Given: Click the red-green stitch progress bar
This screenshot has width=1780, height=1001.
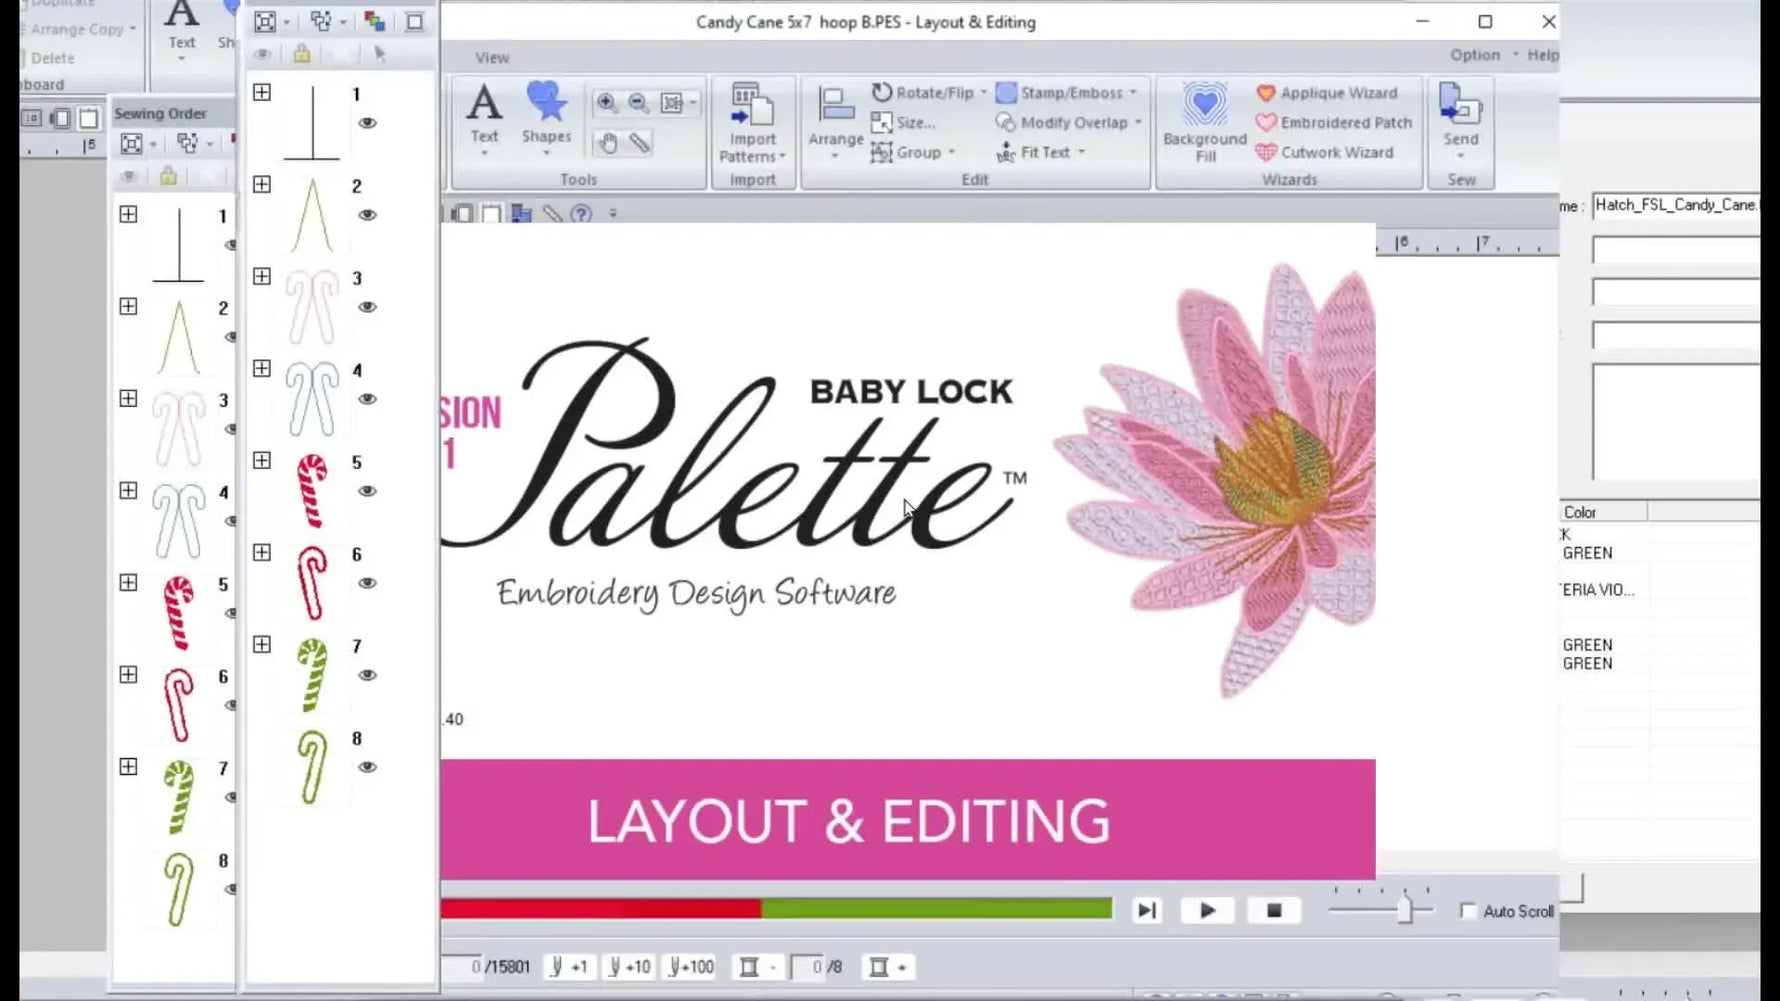Looking at the screenshot, I should [776, 908].
